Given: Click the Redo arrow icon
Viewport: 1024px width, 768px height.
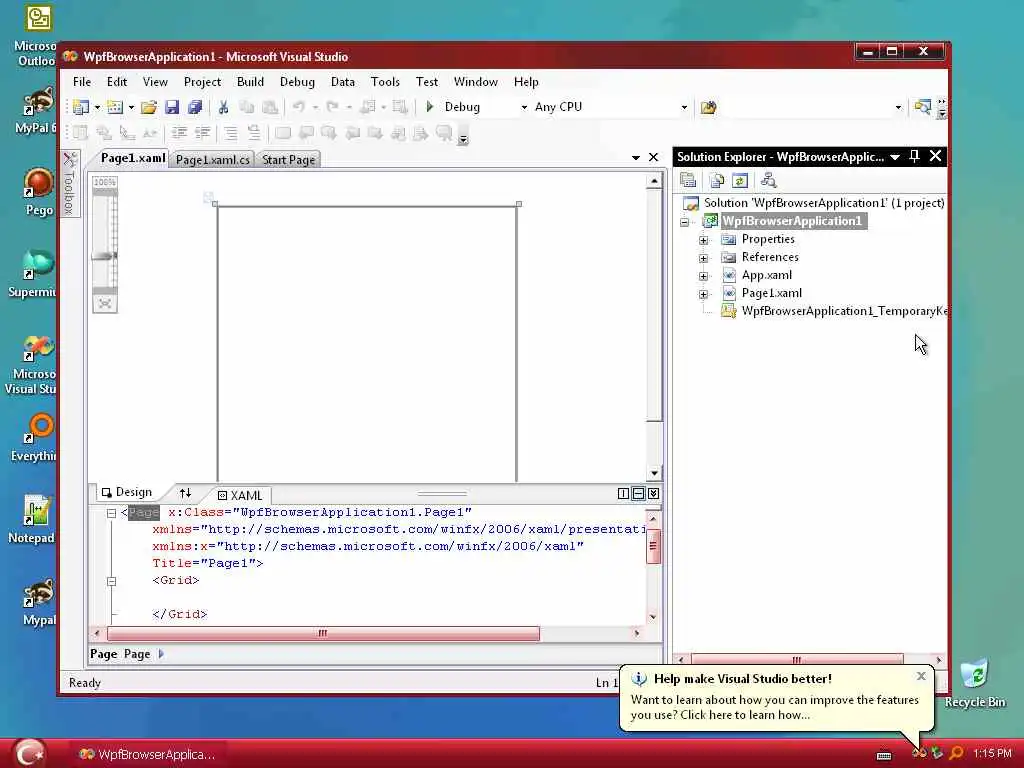Looking at the screenshot, I should pyautogui.click(x=332, y=106).
